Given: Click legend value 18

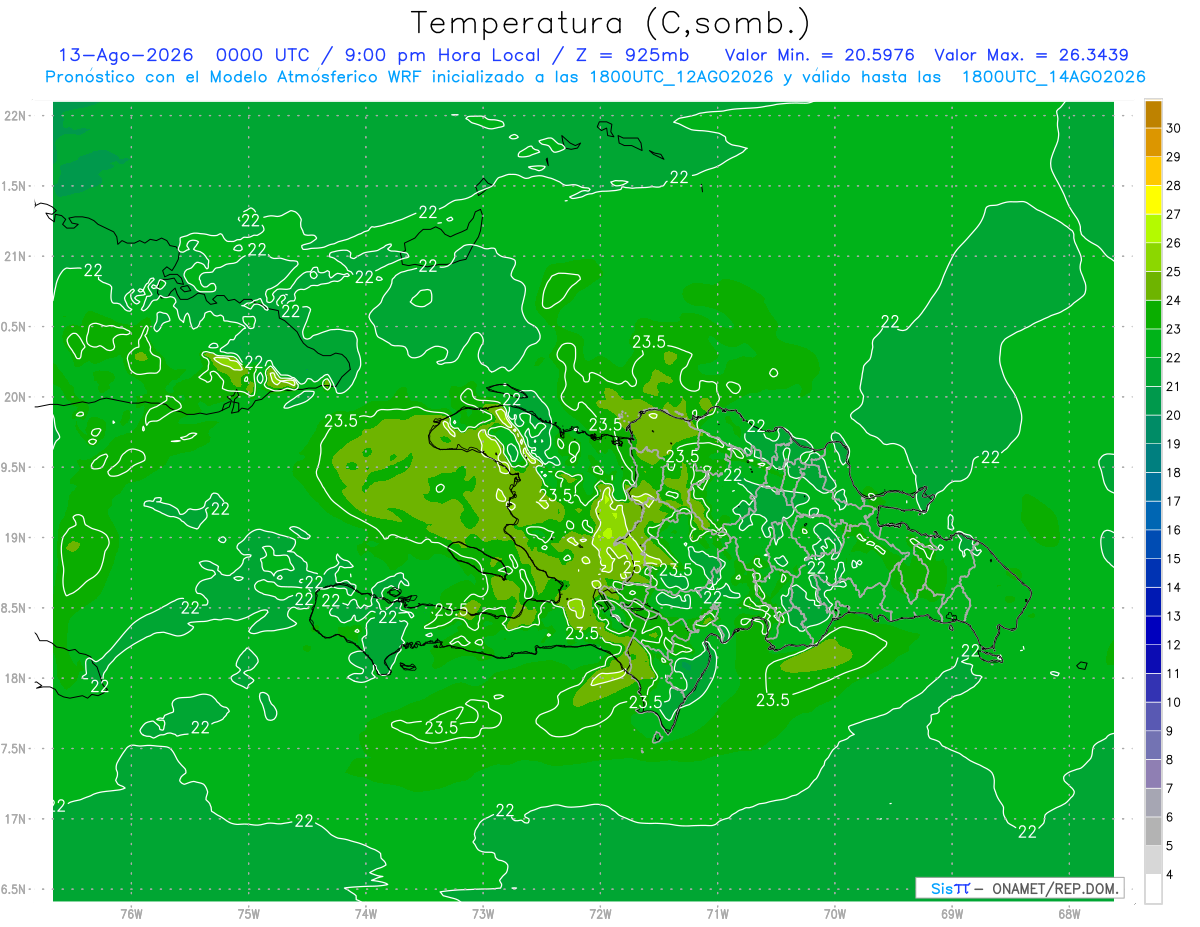Looking at the screenshot, I should coord(1174,472).
